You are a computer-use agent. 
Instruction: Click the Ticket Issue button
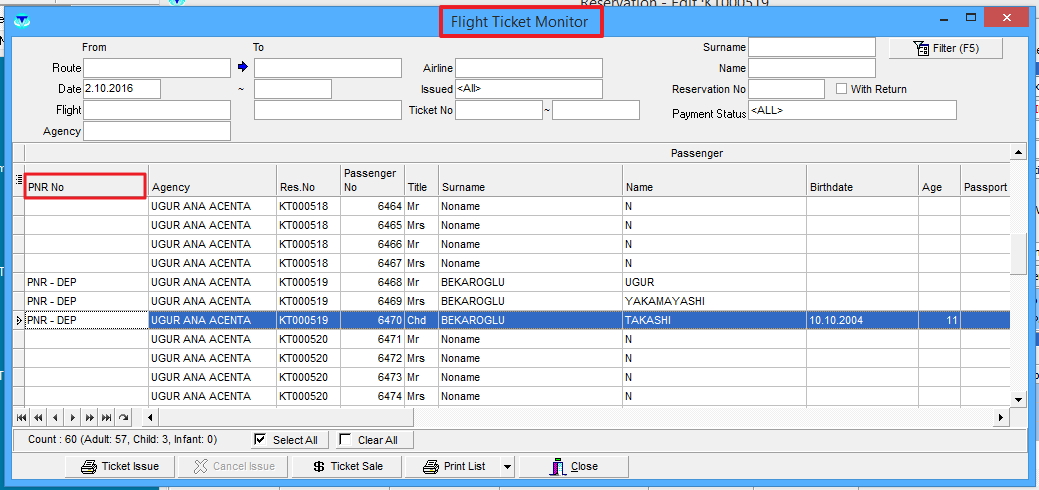[x=119, y=466]
